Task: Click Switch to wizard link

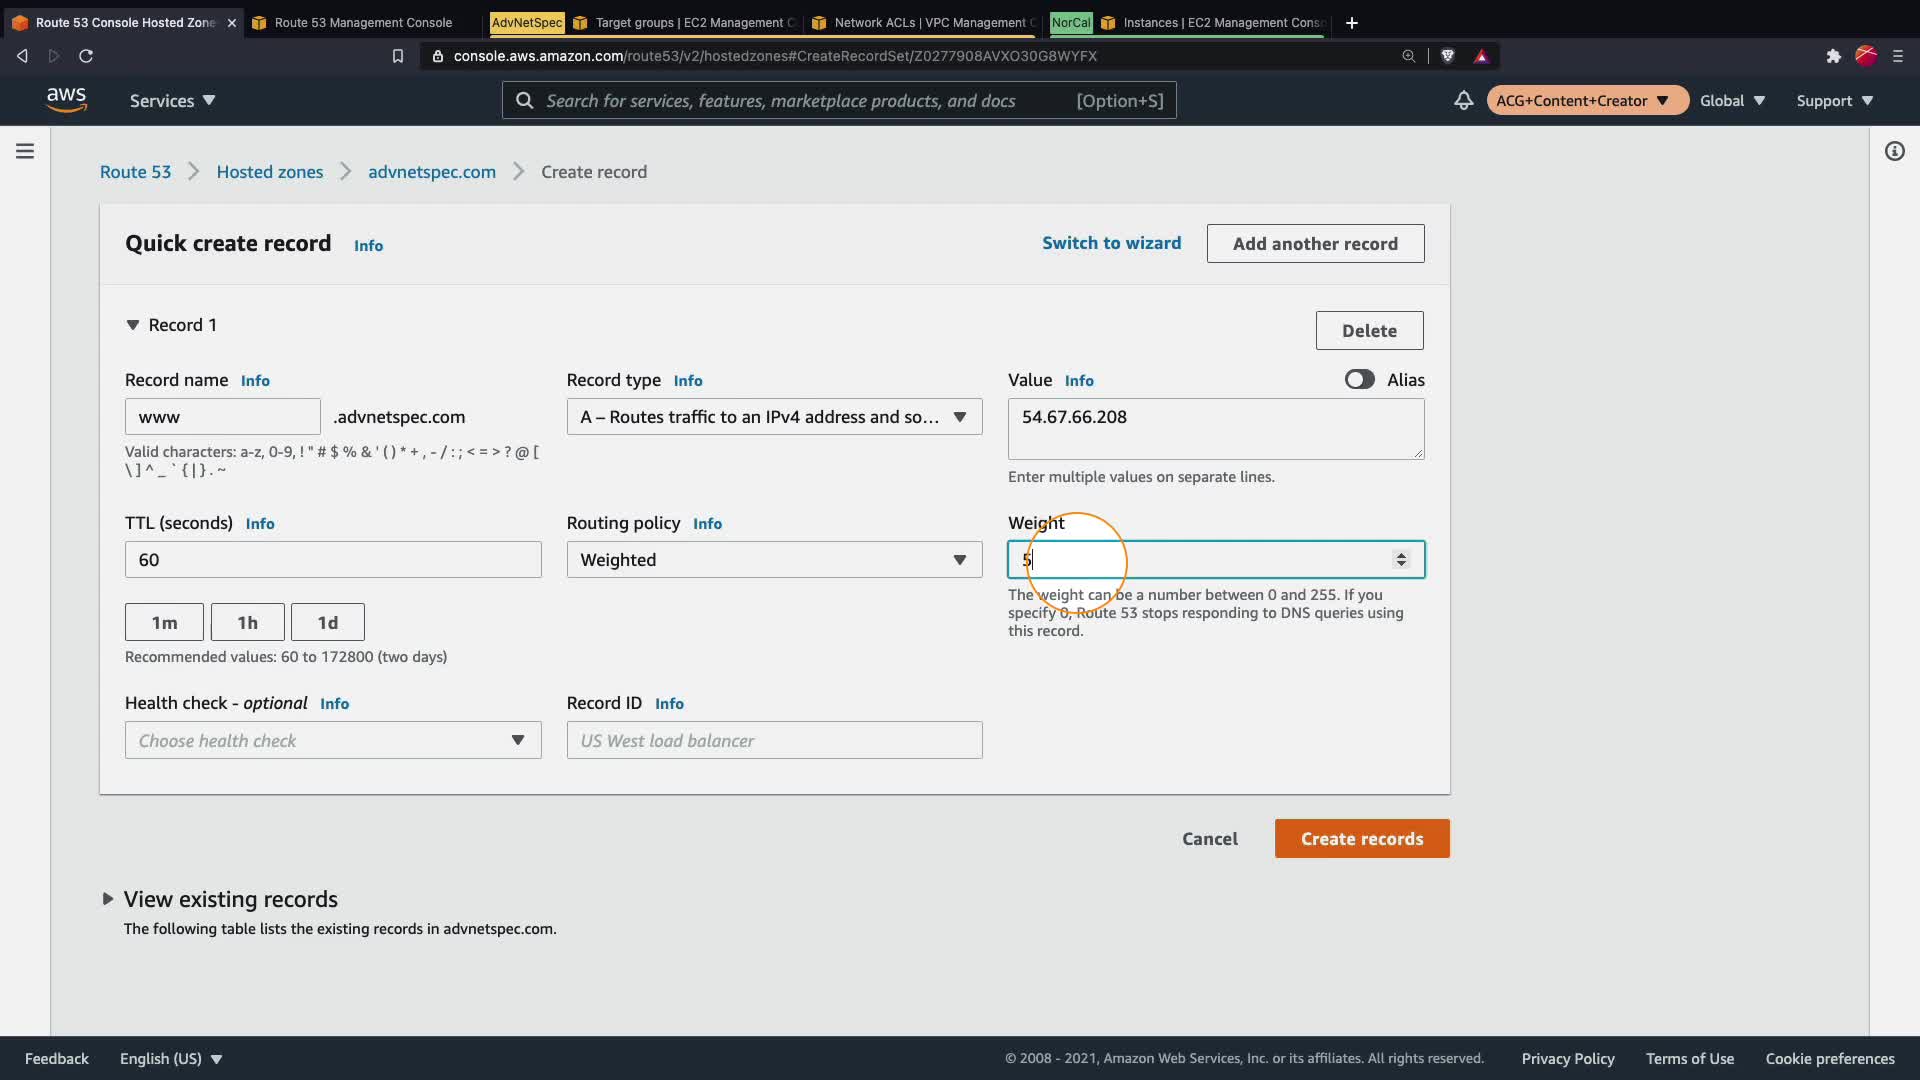Action: 1111,243
